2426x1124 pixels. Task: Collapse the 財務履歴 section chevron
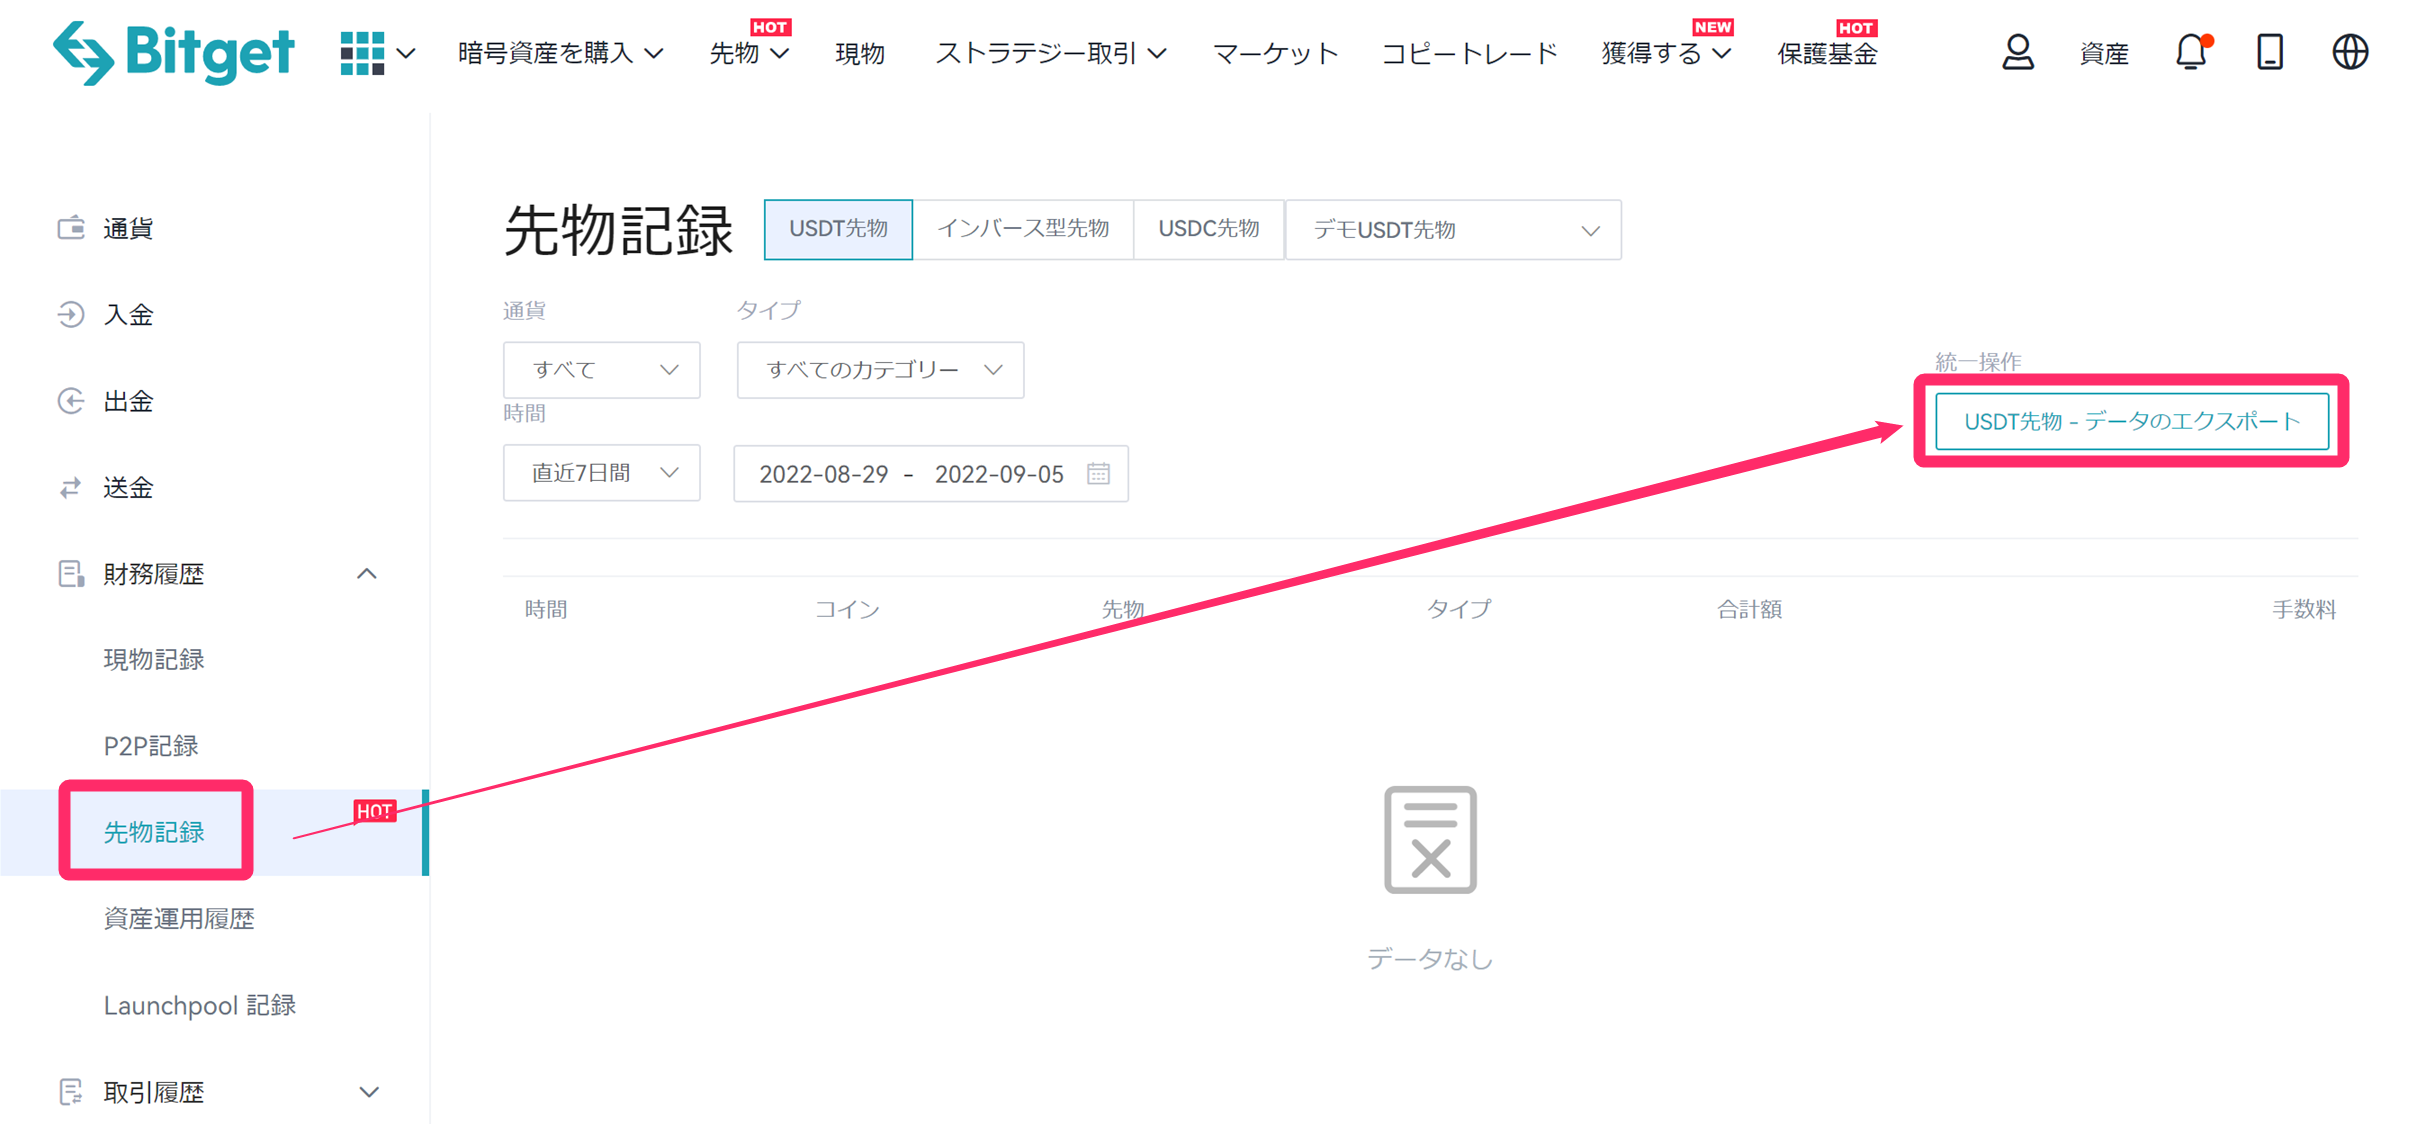367,573
